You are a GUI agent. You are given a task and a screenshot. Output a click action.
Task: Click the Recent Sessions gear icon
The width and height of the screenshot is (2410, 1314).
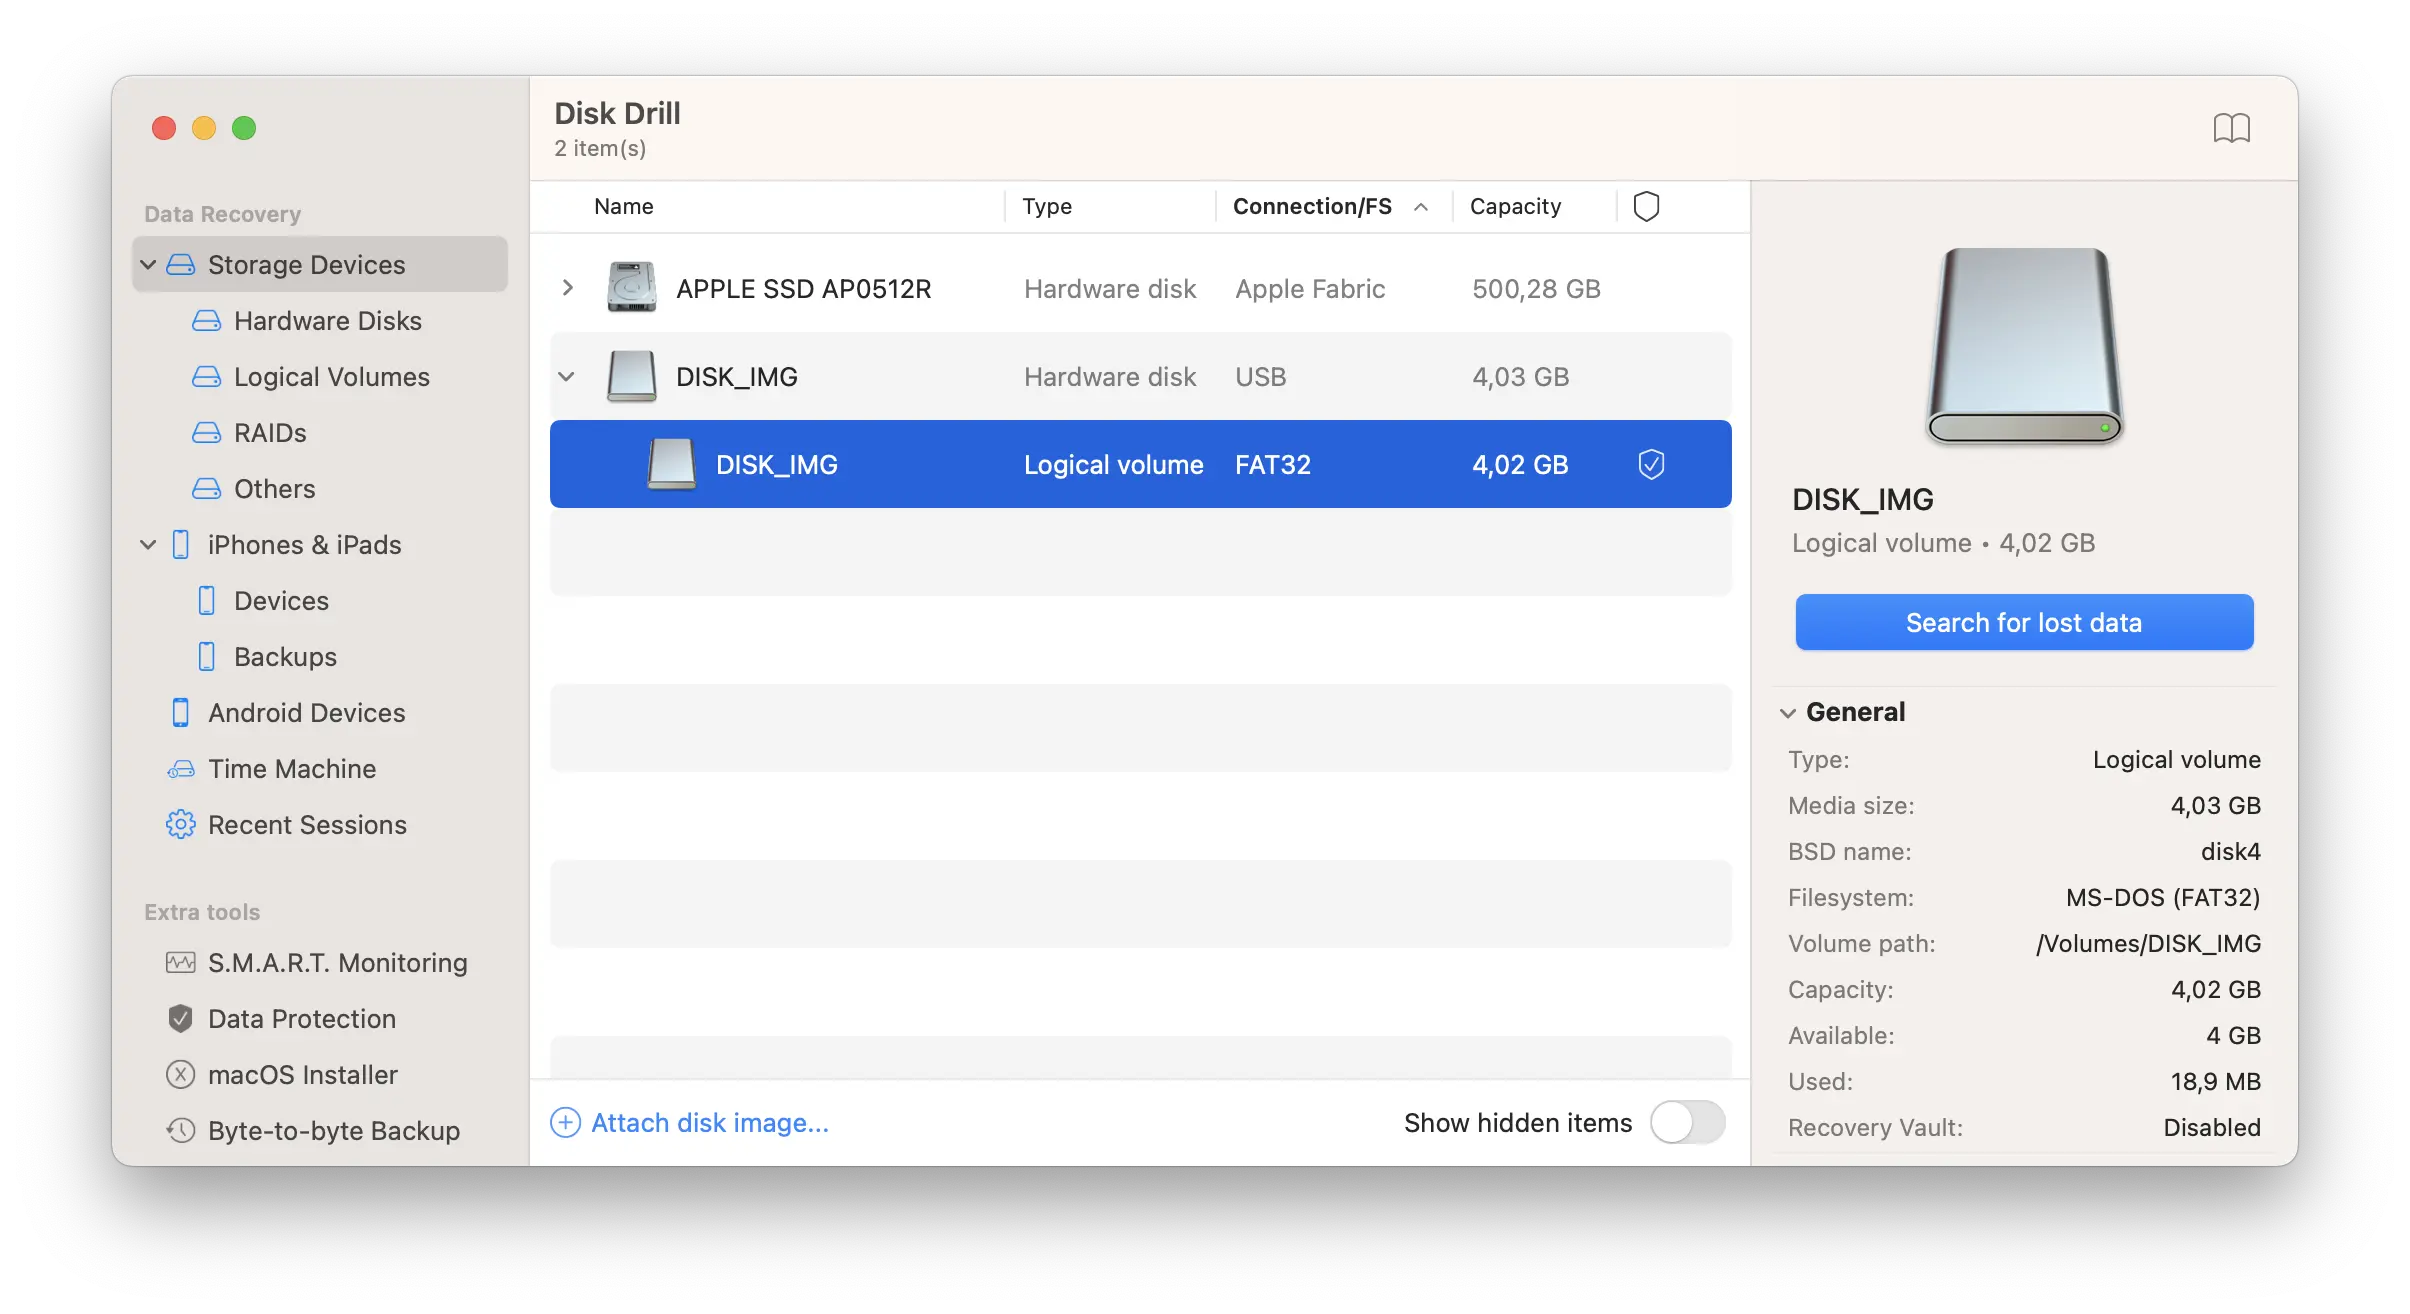pos(180,824)
